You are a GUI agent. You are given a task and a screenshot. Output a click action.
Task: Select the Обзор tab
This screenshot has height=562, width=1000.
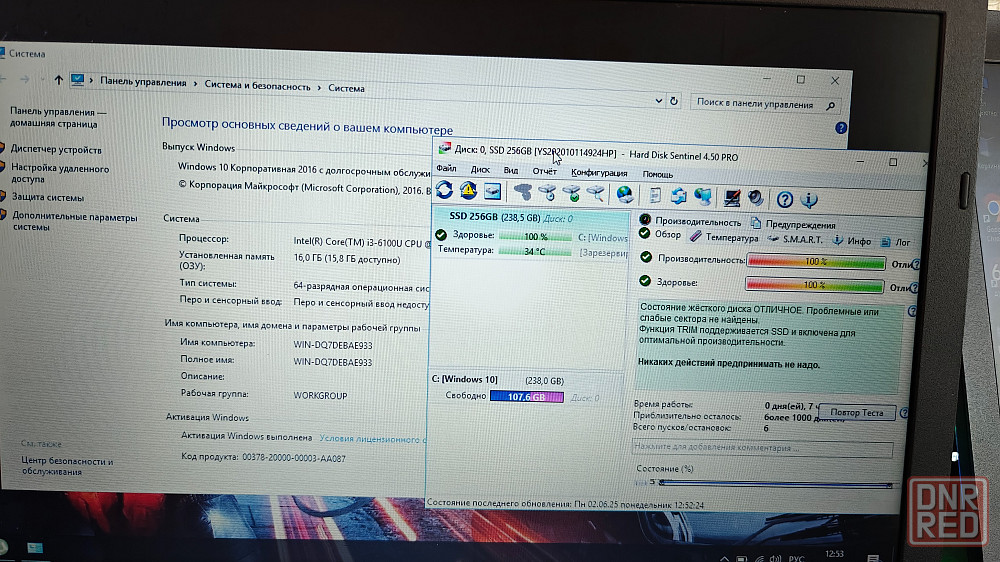click(x=661, y=234)
